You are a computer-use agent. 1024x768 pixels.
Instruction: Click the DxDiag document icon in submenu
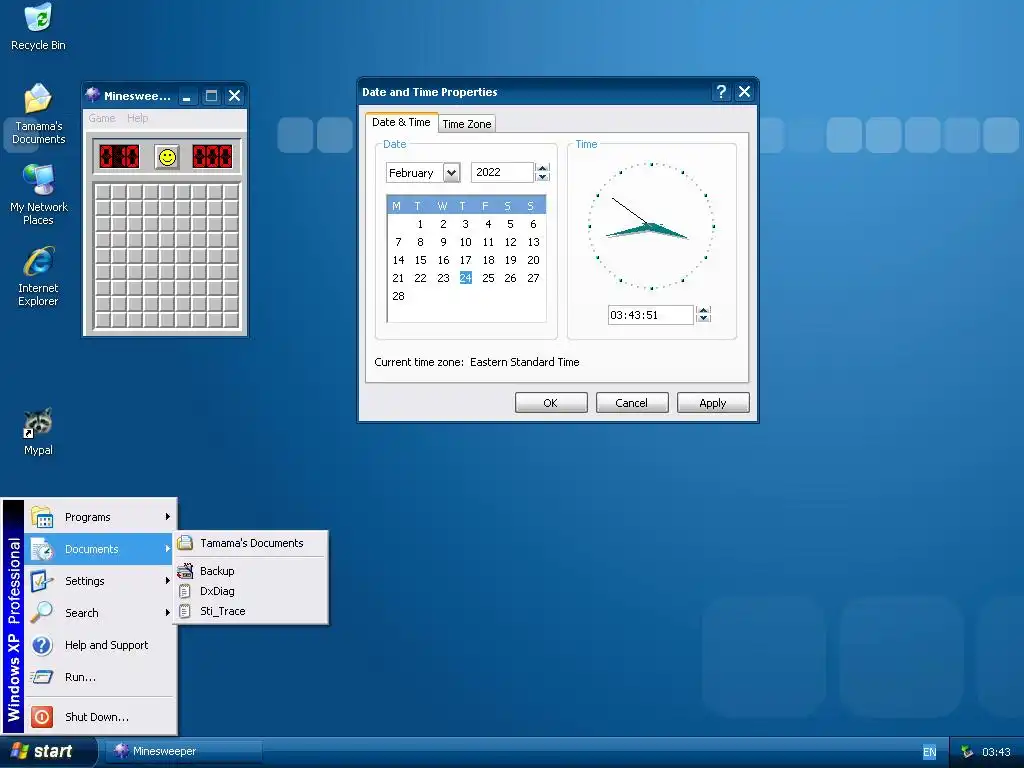pyautogui.click(x=185, y=591)
